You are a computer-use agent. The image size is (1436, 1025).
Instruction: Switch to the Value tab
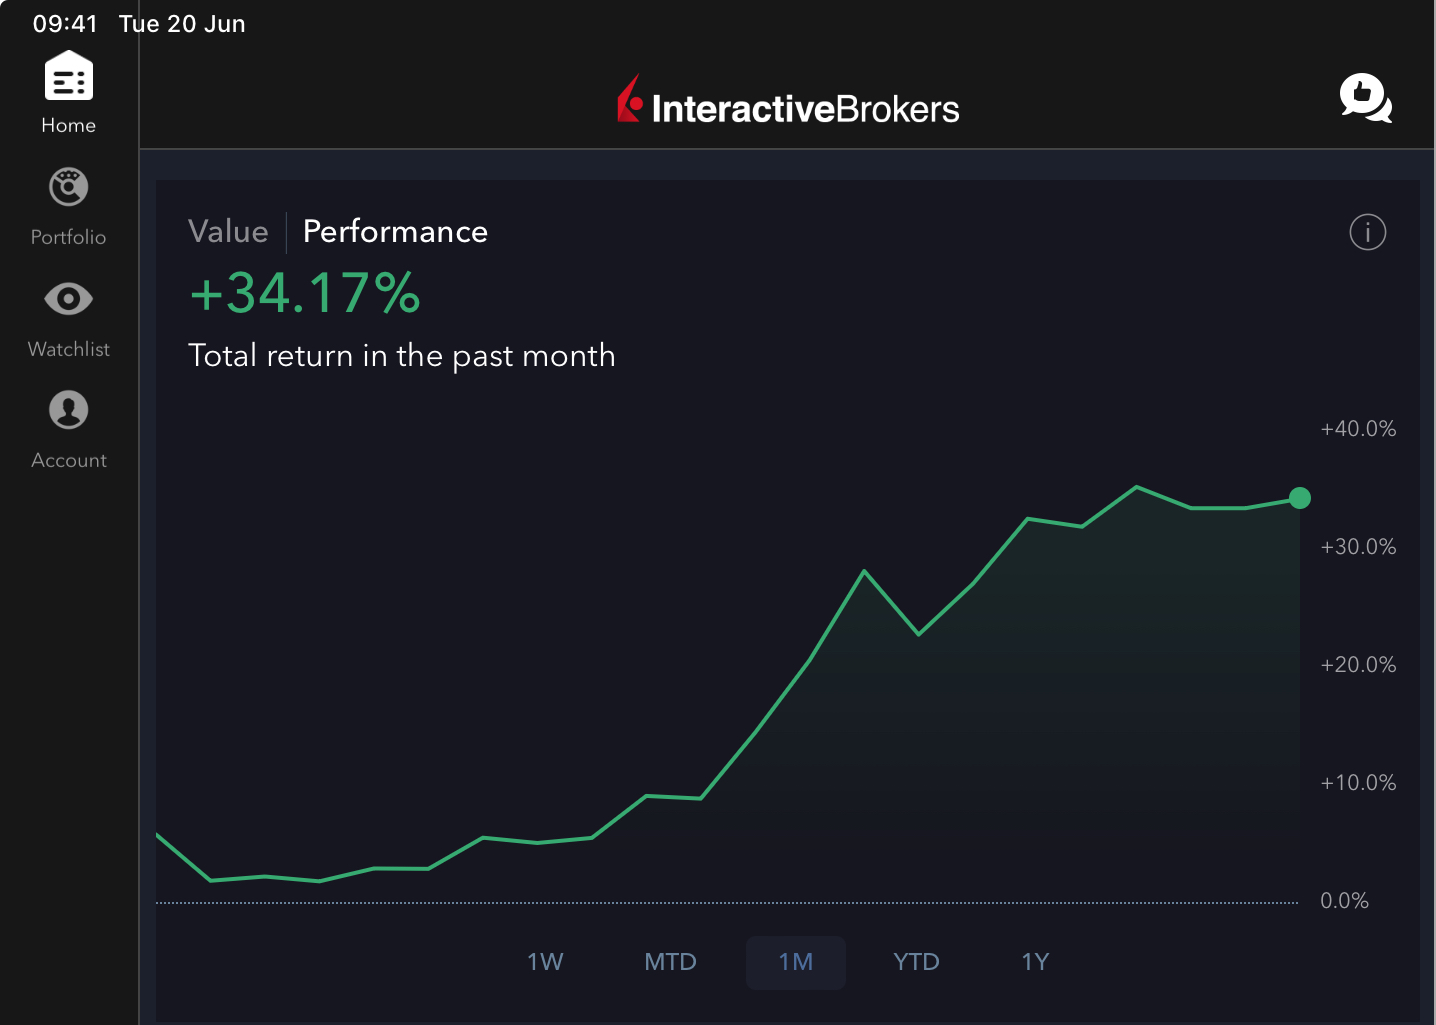[228, 232]
